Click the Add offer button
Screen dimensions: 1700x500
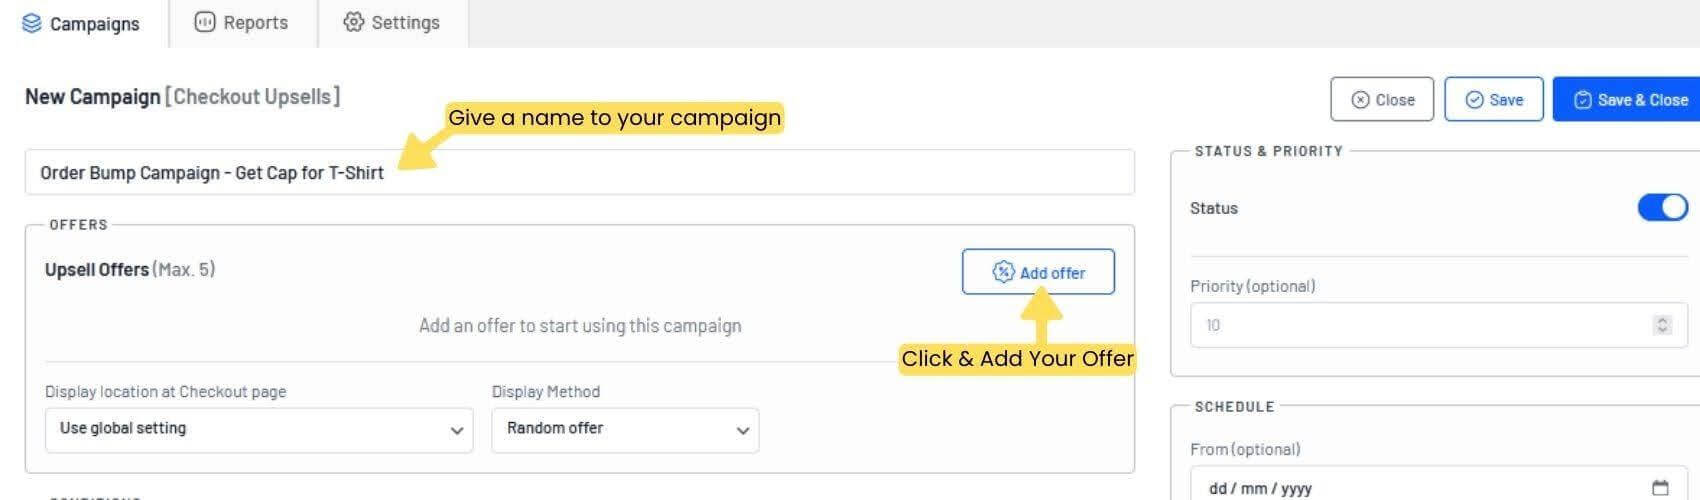point(1038,272)
